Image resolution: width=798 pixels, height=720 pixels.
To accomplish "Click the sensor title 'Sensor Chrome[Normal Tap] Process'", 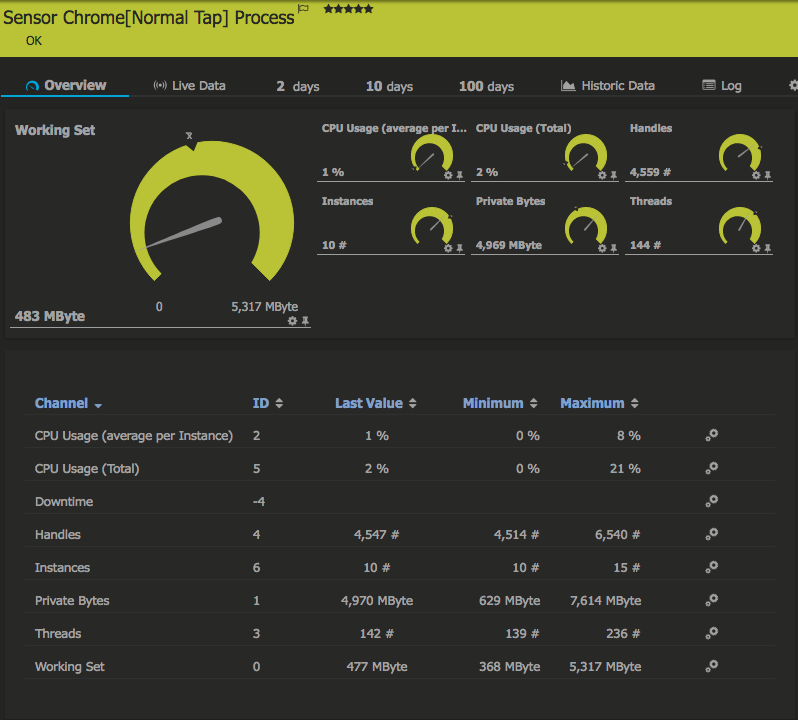I will (x=149, y=18).
